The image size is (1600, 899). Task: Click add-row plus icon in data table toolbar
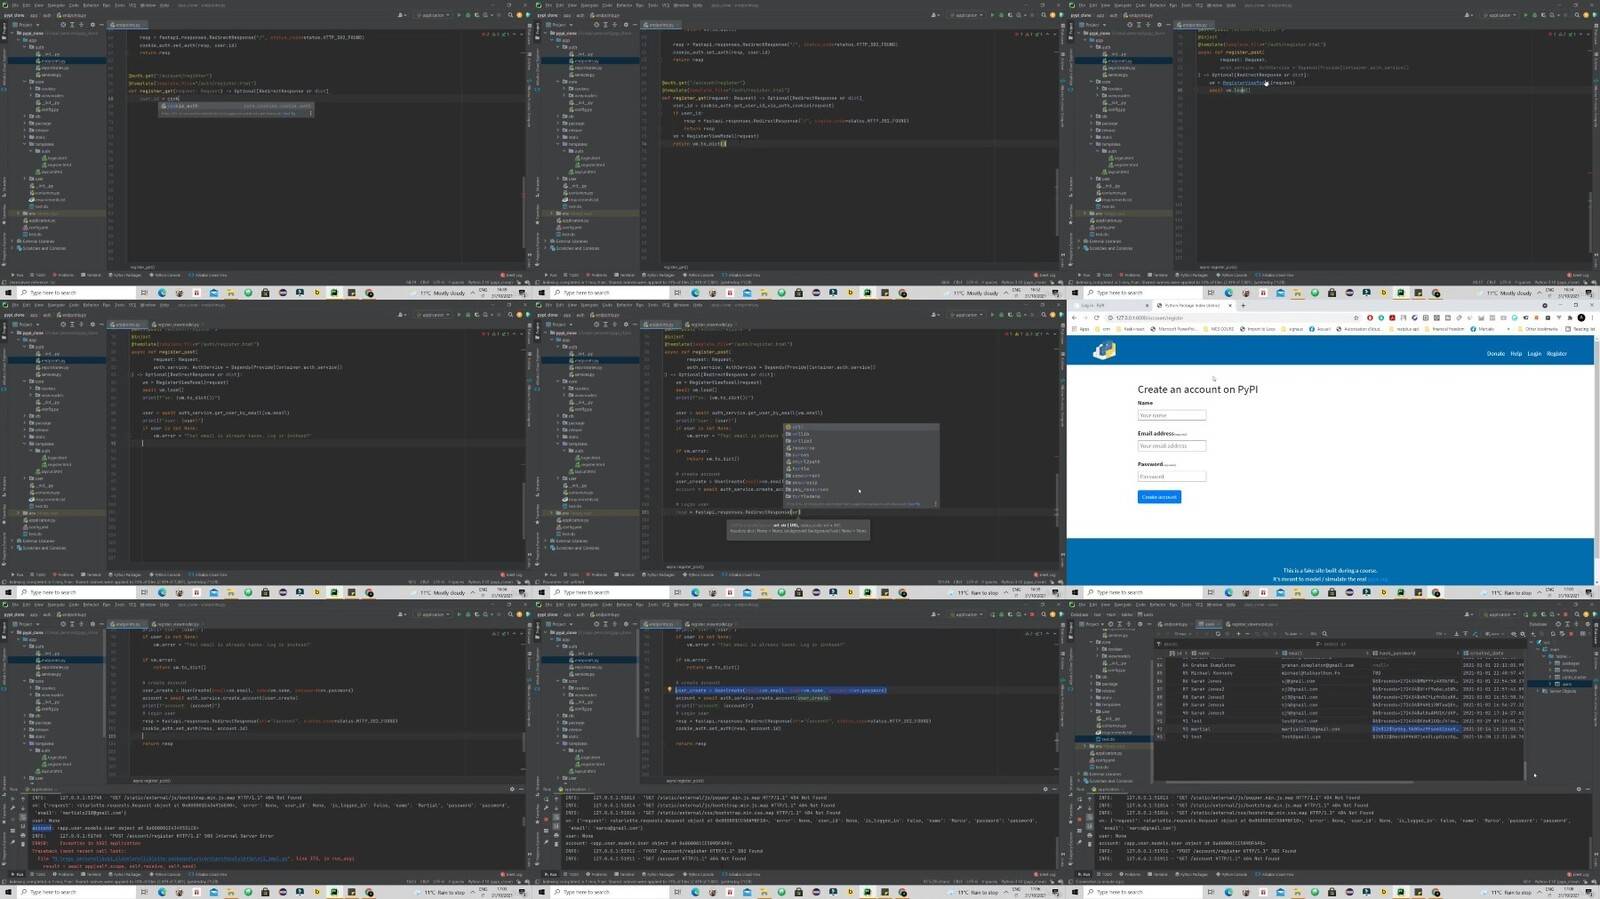coord(1238,634)
